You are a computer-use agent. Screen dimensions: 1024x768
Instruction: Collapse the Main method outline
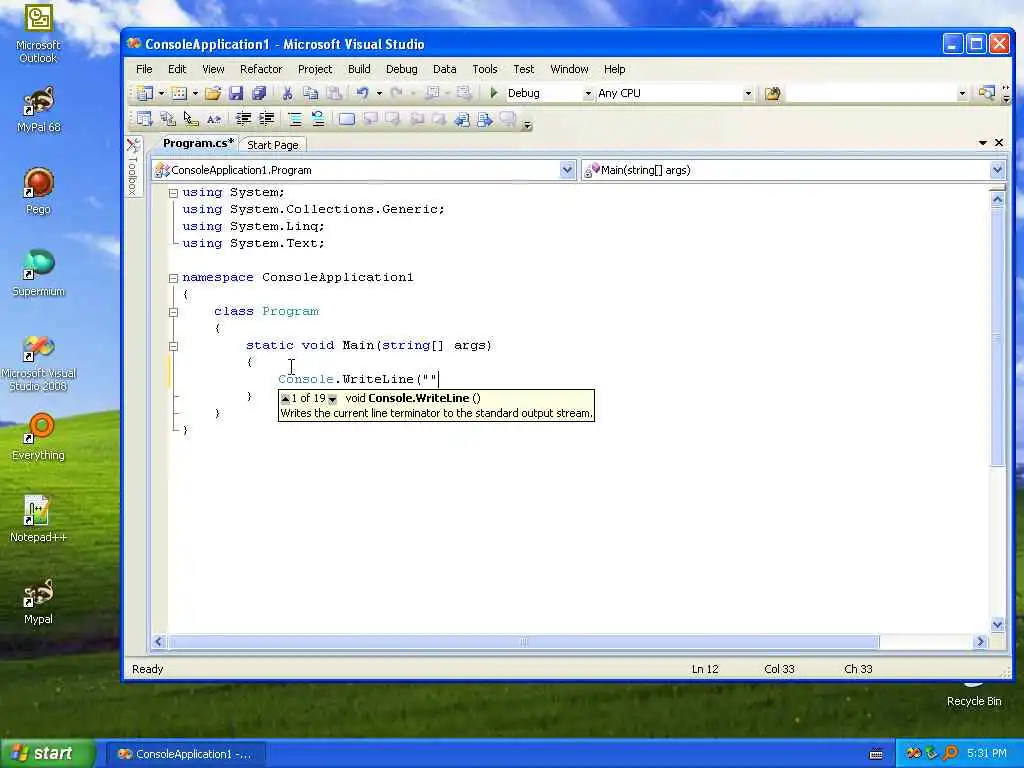click(173, 345)
